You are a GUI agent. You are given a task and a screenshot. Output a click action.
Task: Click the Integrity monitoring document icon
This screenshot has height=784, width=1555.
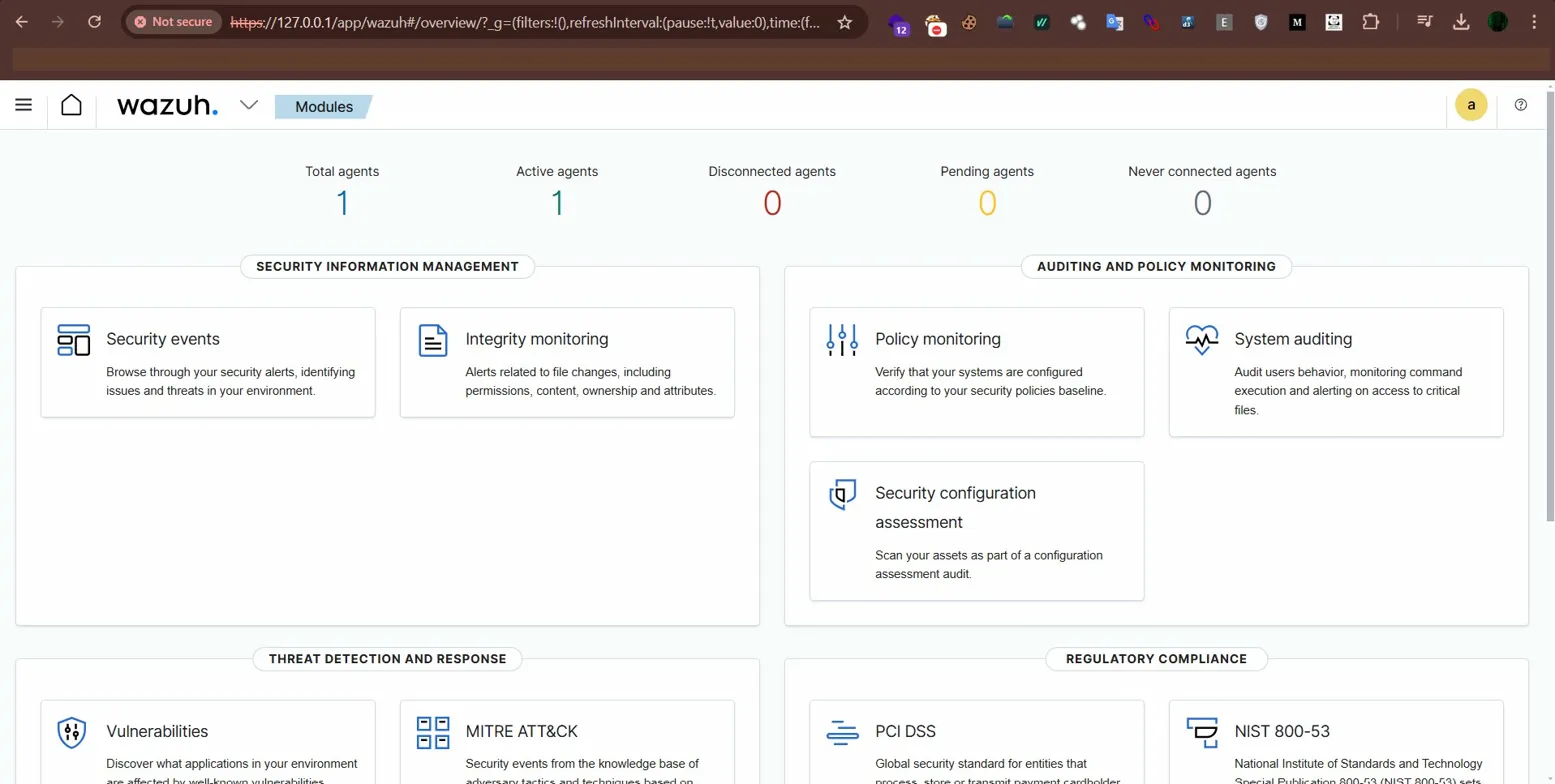click(431, 340)
